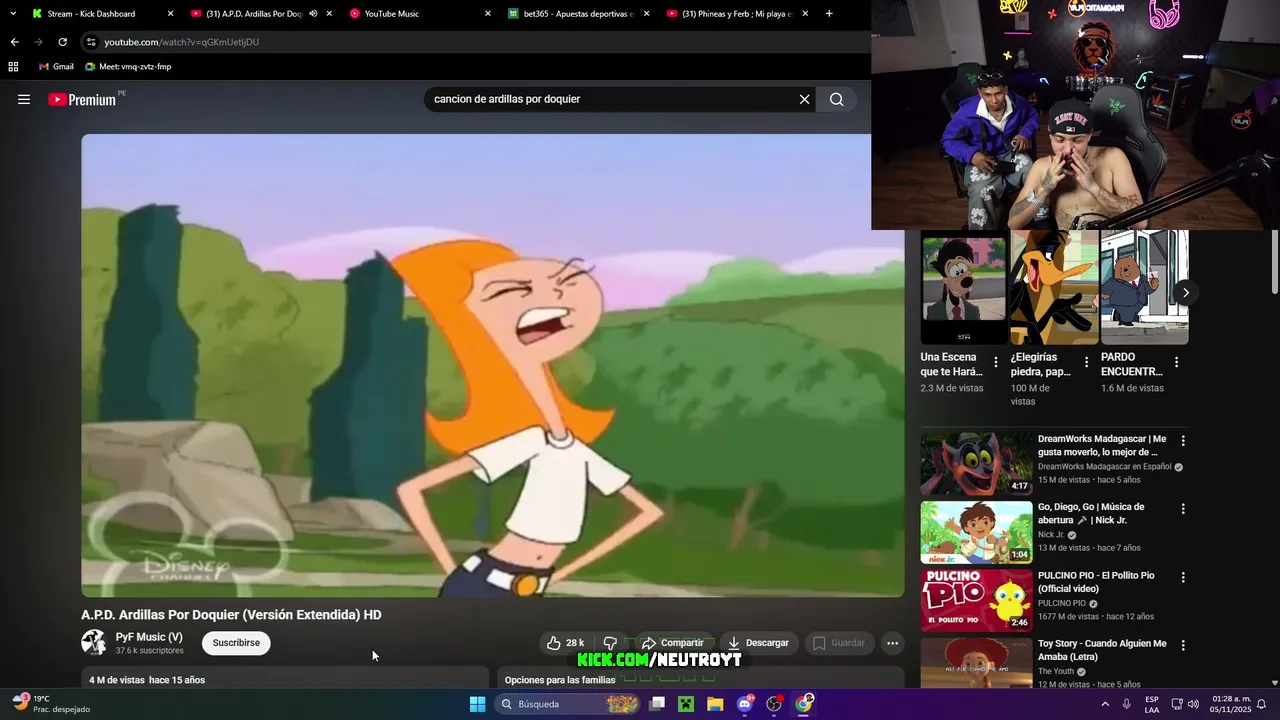Show hidden system tray icons chevron
1280x720 pixels.
1105,704
